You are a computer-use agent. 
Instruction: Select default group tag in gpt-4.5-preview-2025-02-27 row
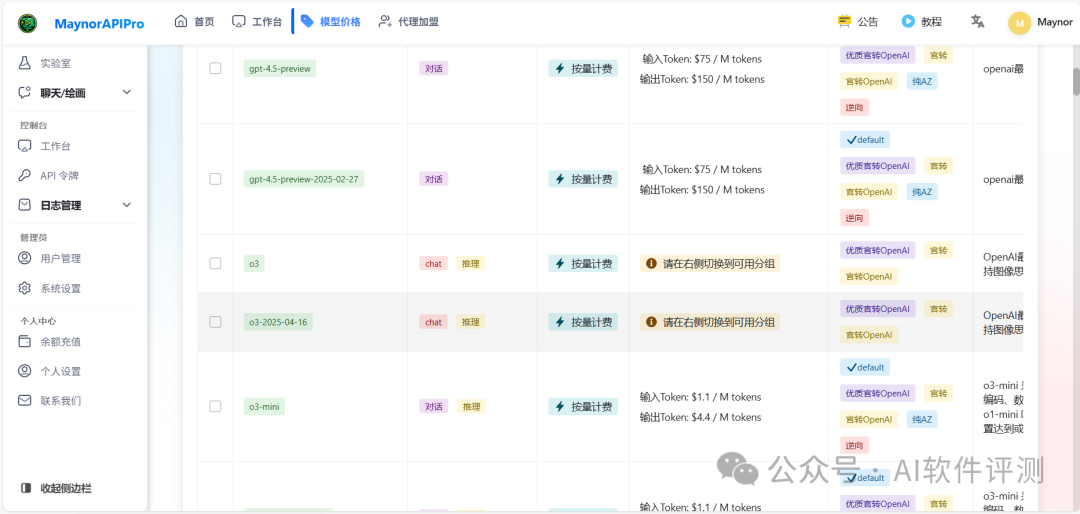[865, 140]
